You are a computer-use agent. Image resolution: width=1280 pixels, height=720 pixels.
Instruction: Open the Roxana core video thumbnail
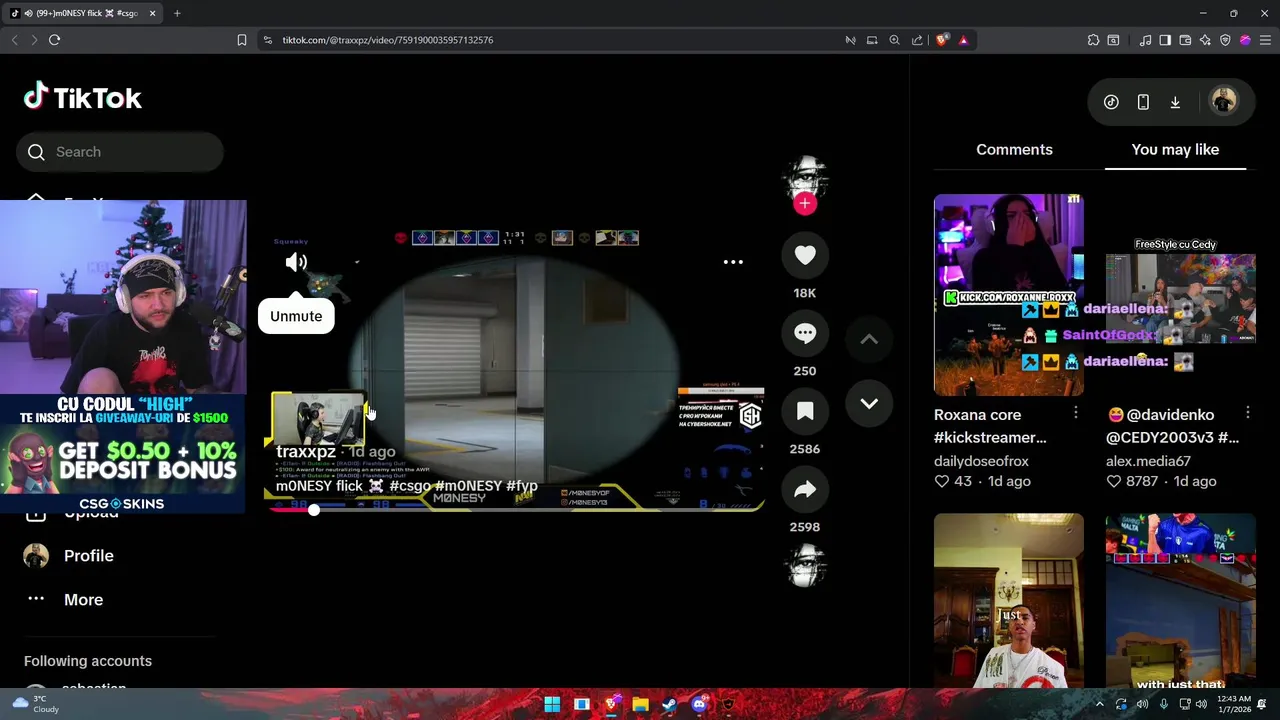pyautogui.click(x=1008, y=295)
